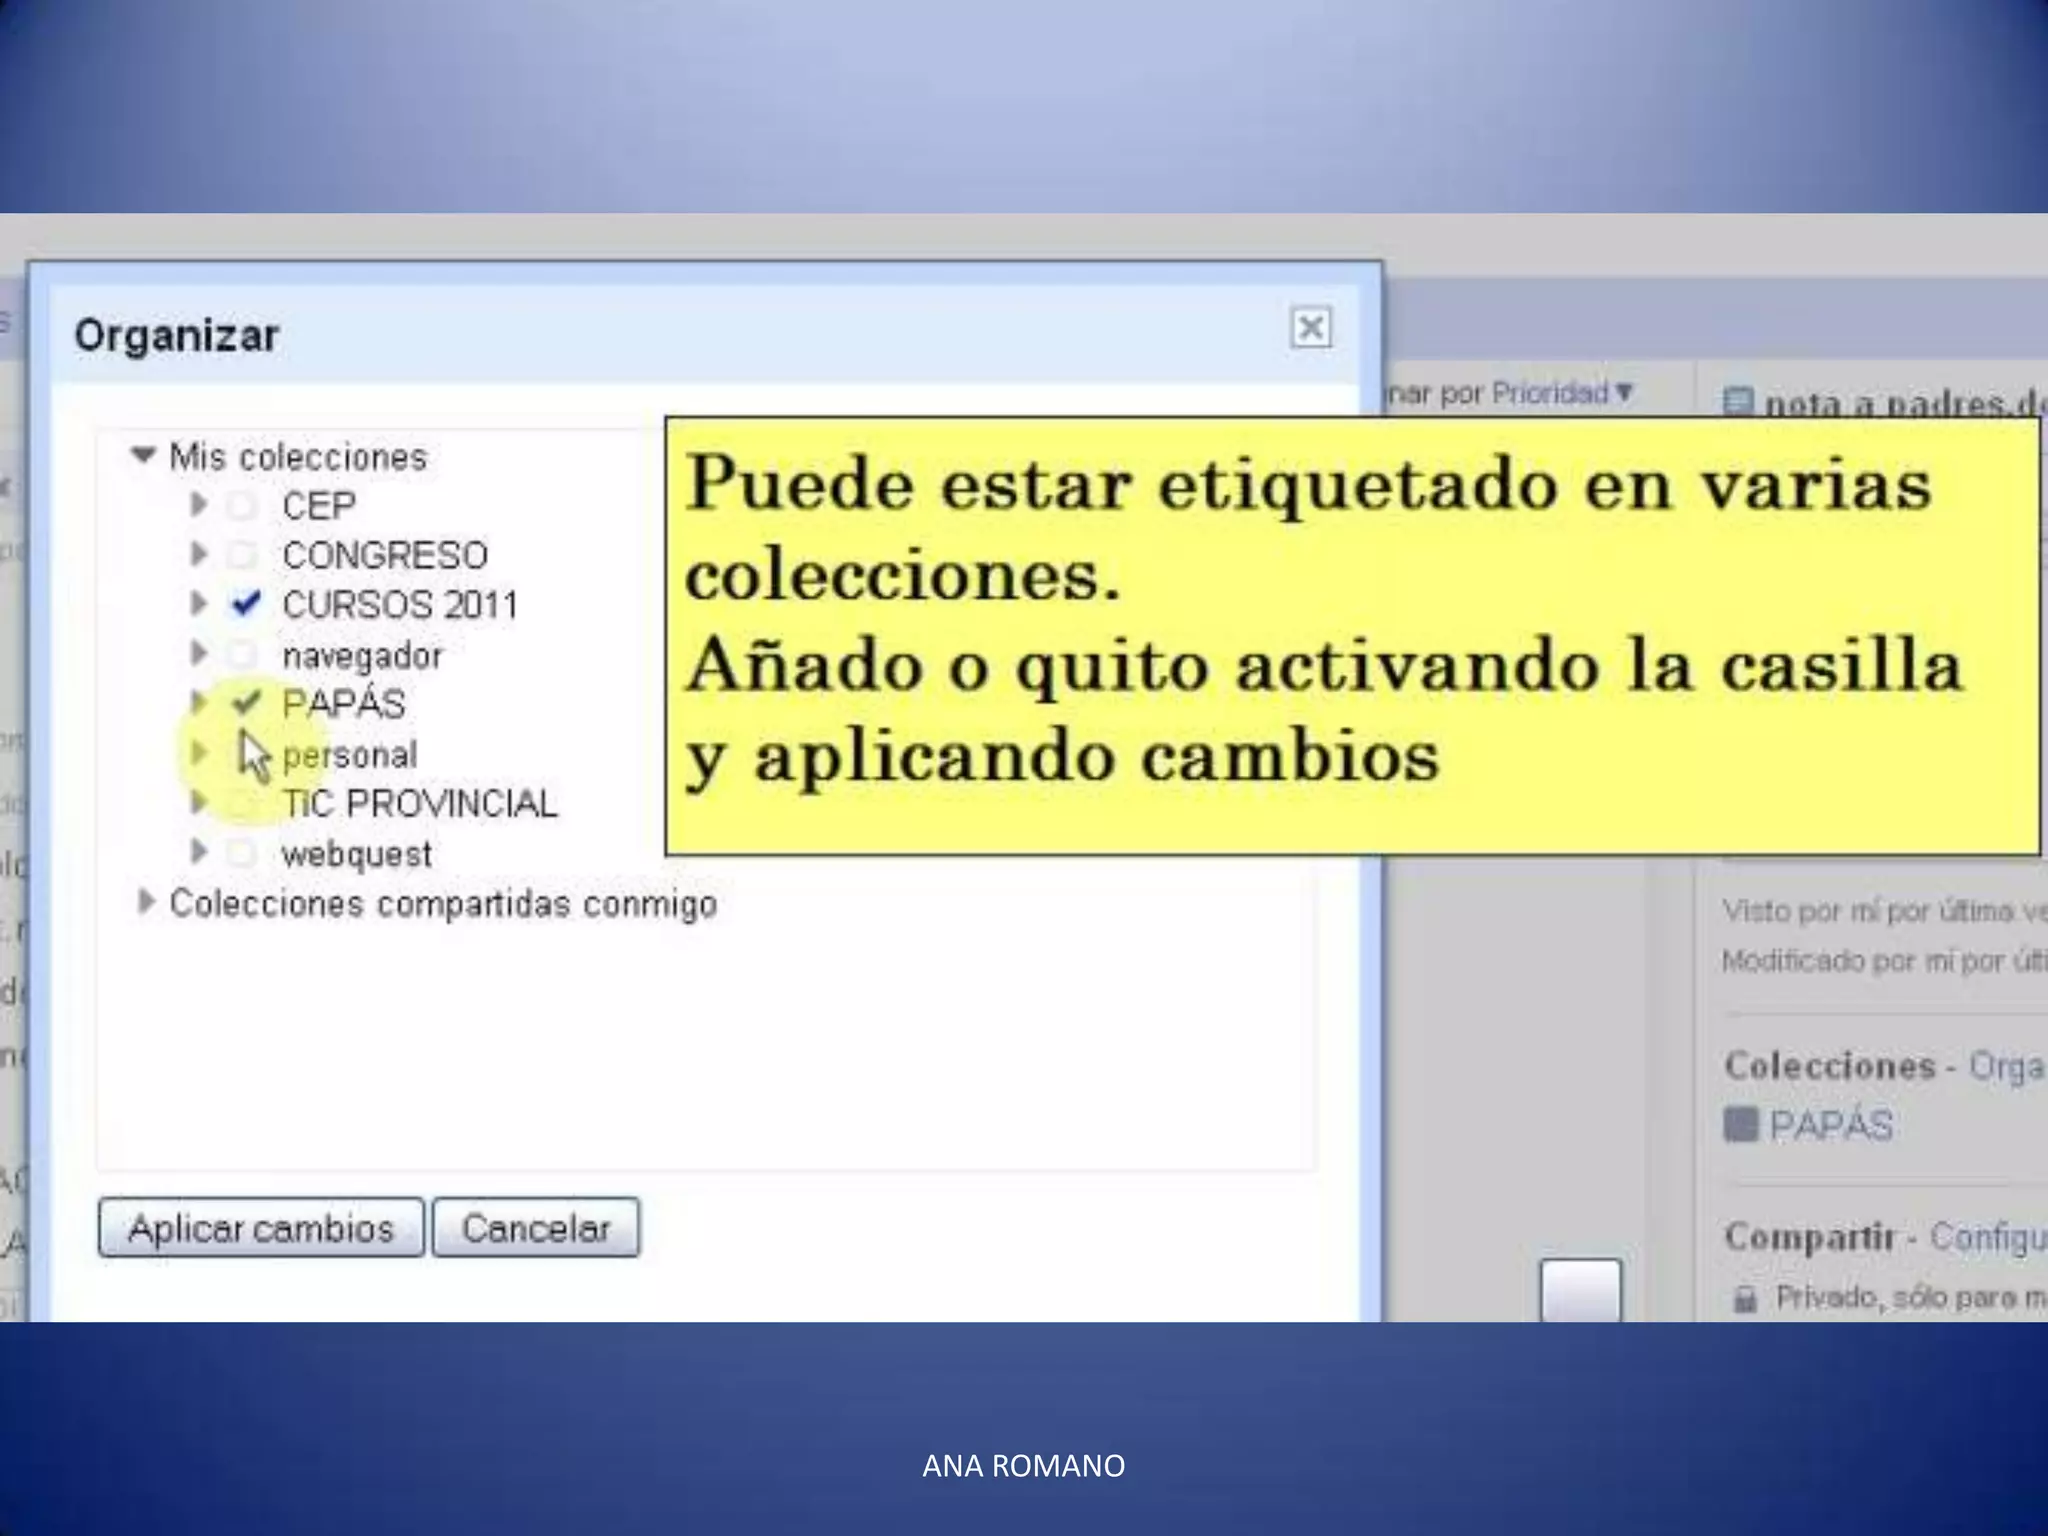Click the document icon next to nota a padres

[x=1739, y=403]
